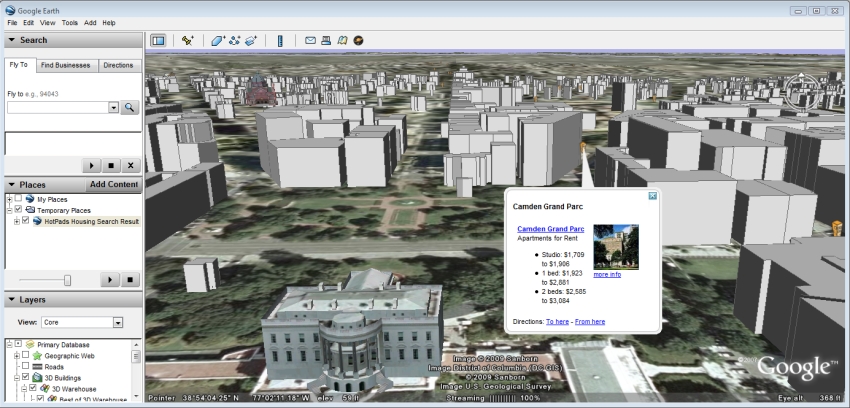
Task: Add an image overlay from the toolbar
Action: 250,40
